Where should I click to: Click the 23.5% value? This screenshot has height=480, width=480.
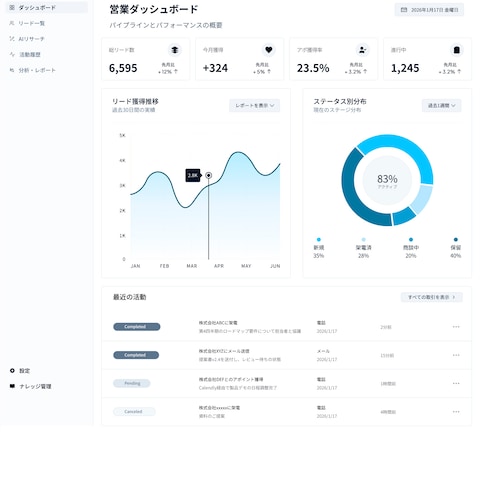click(313, 68)
